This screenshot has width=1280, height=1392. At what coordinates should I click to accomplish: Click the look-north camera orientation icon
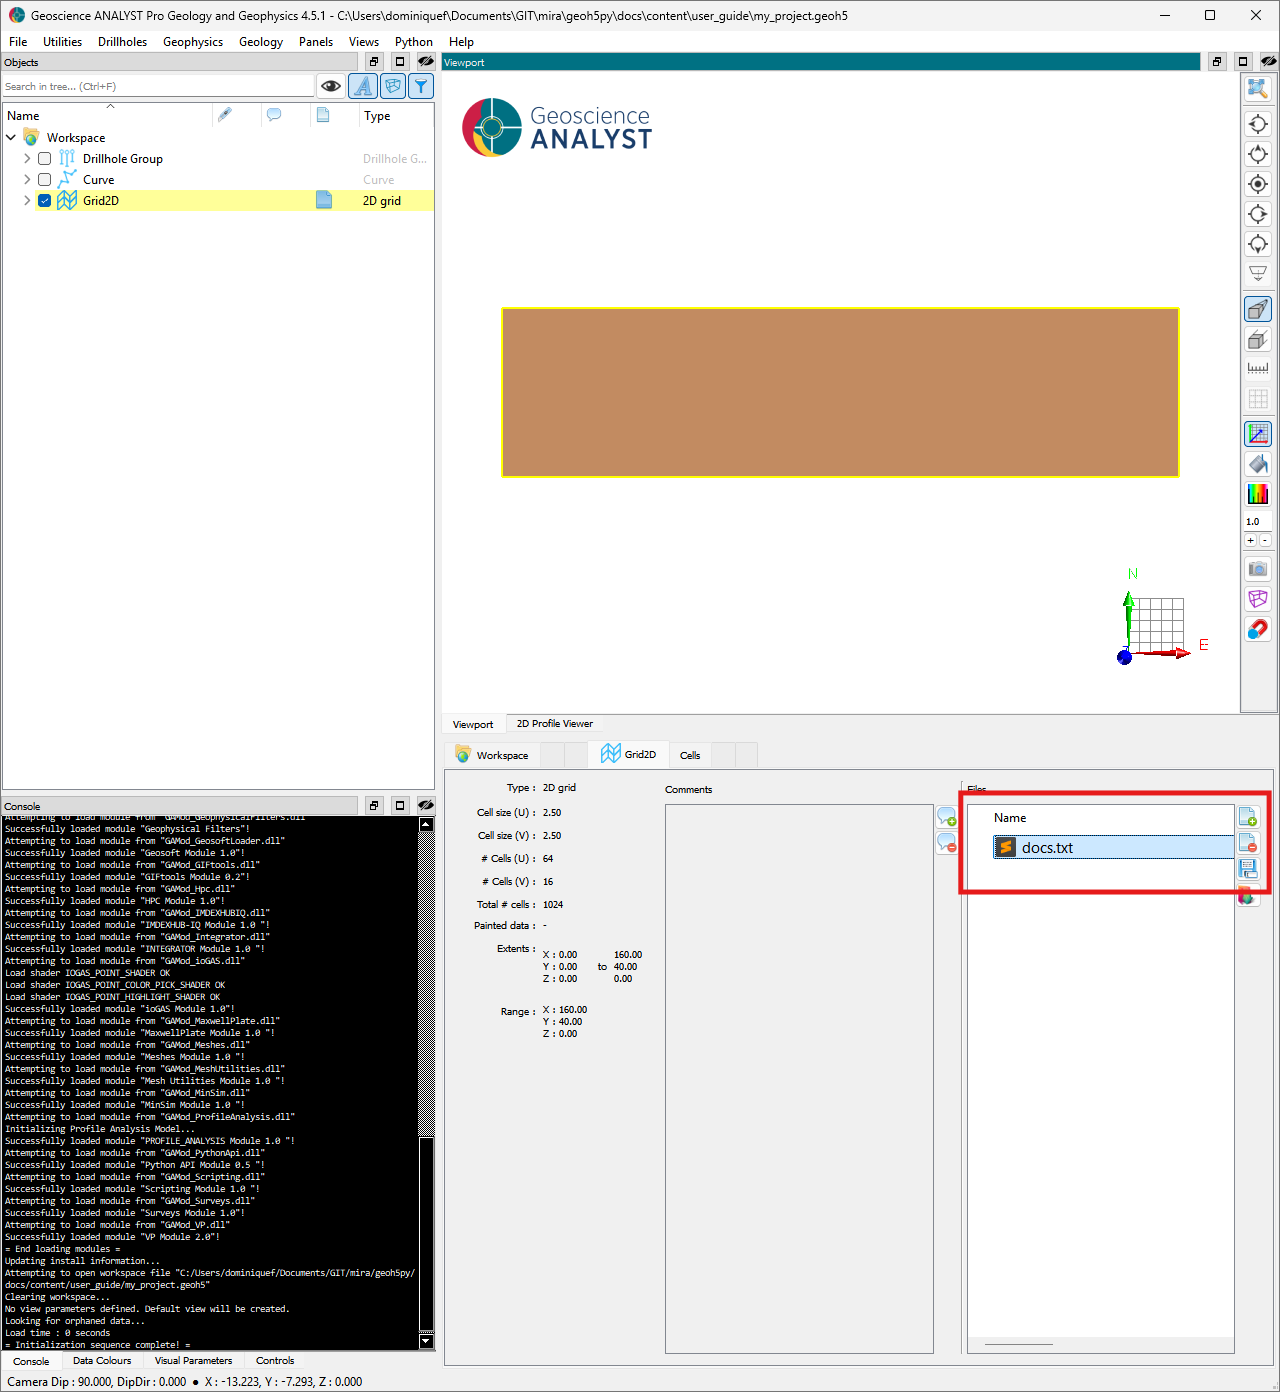click(1258, 154)
